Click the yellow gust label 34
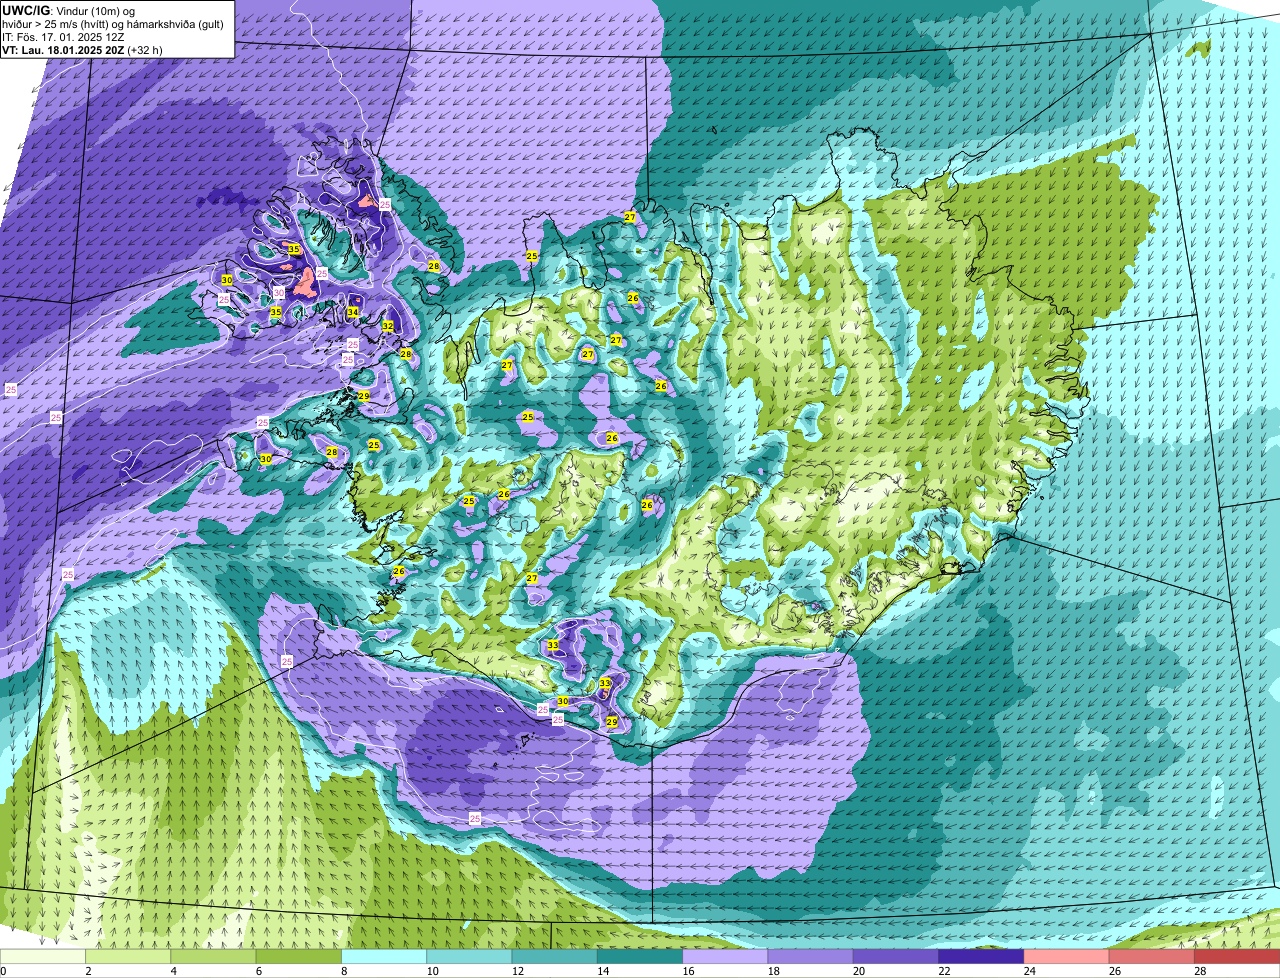The height and width of the screenshot is (978, 1280). 353,312
